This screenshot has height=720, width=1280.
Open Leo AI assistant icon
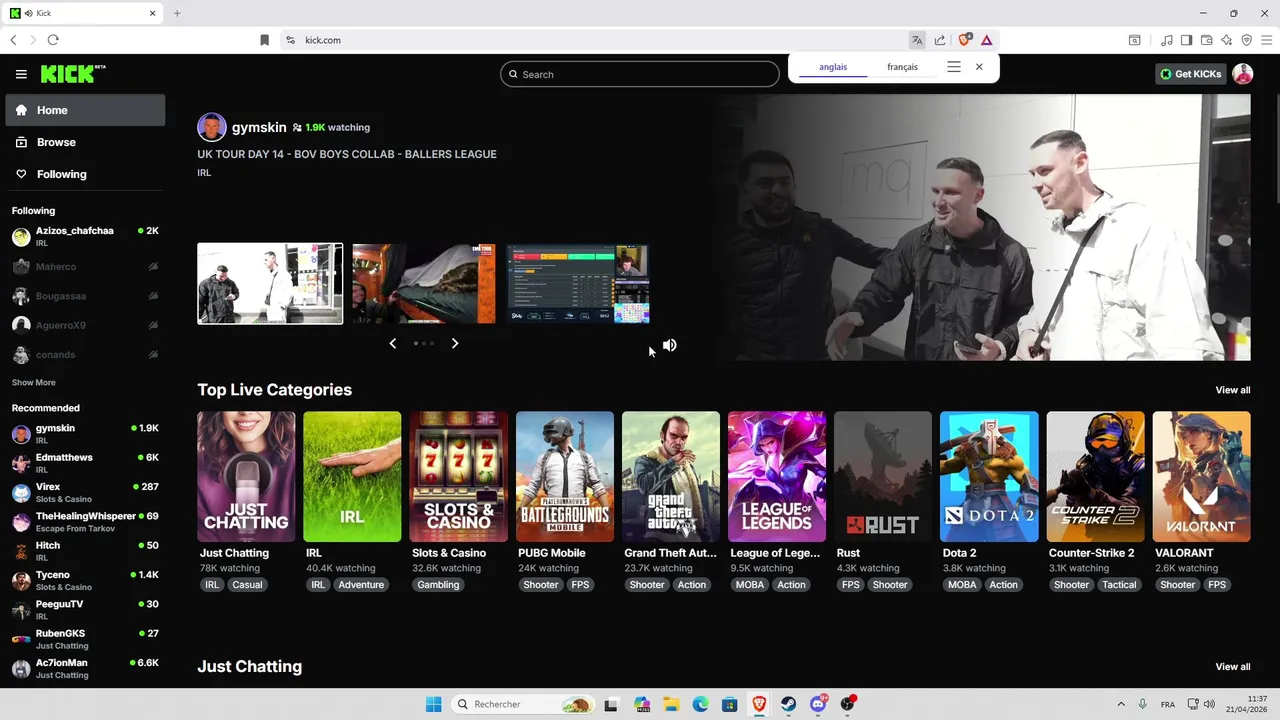point(1226,40)
